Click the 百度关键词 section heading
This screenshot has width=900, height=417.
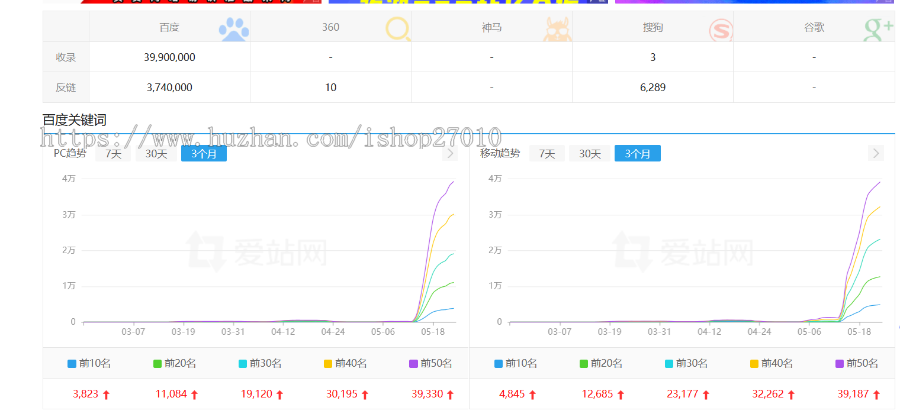(x=74, y=120)
